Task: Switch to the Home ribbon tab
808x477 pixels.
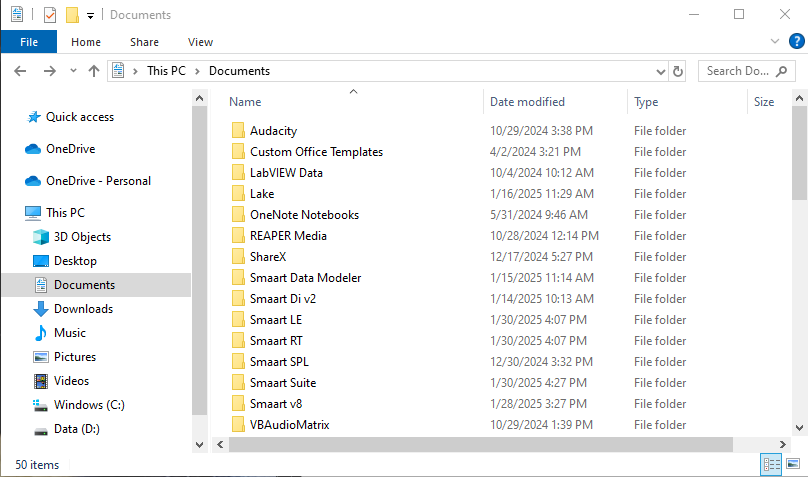Action: [x=86, y=42]
